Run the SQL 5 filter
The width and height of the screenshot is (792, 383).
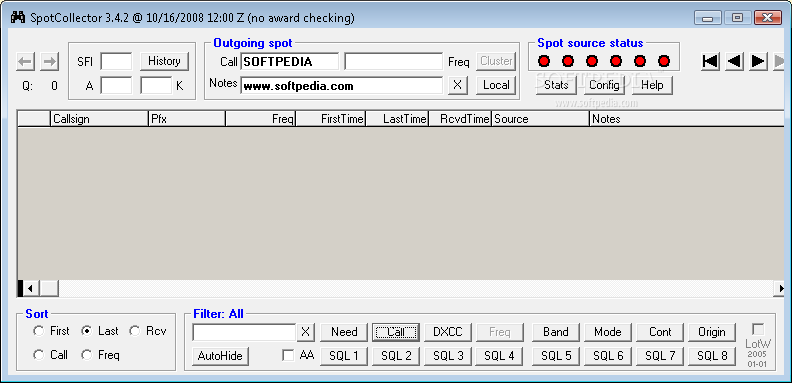coord(556,356)
